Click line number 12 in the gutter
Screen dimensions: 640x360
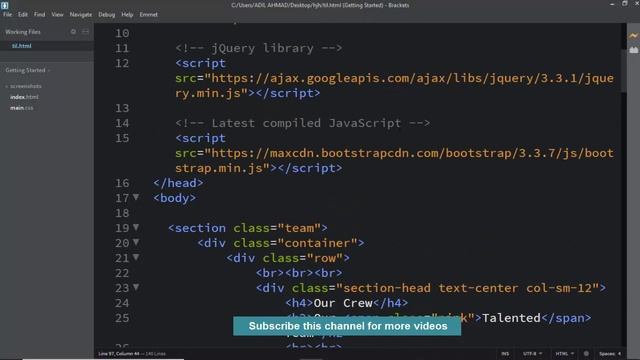pyautogui.click(x=122, y=63)
